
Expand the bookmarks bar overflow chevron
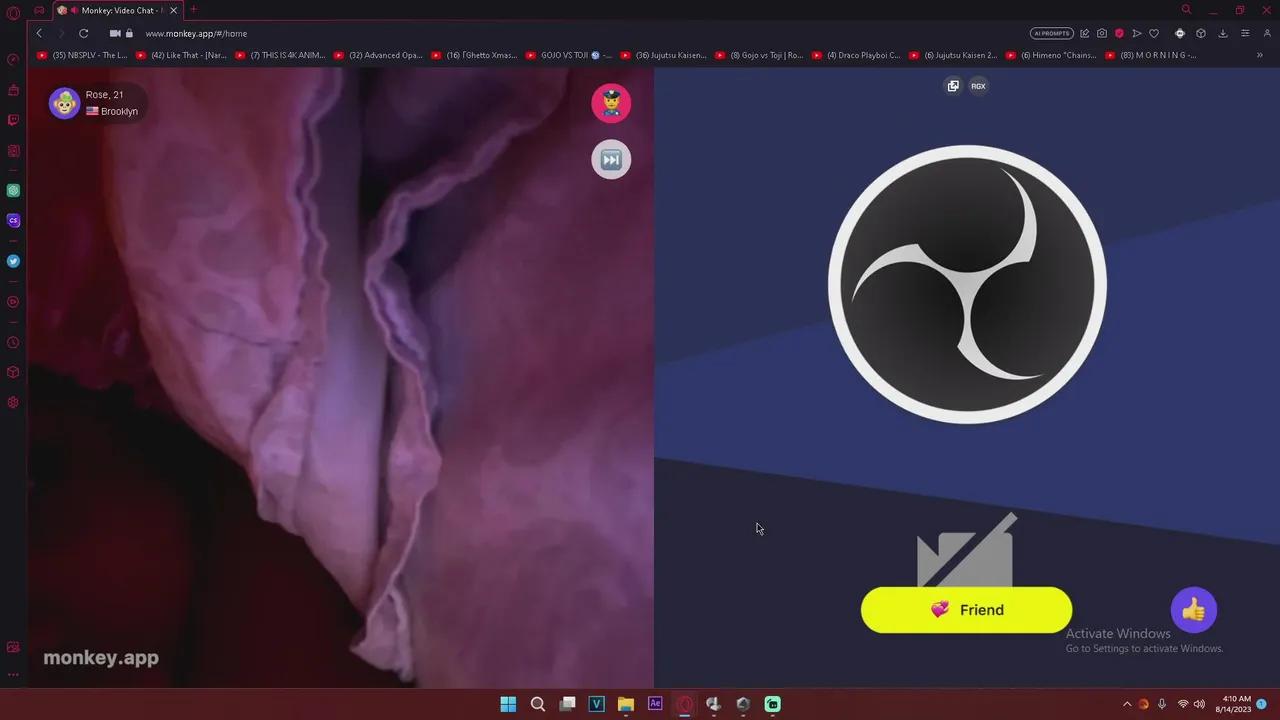pyautogui.click(x=1259, y=55)
